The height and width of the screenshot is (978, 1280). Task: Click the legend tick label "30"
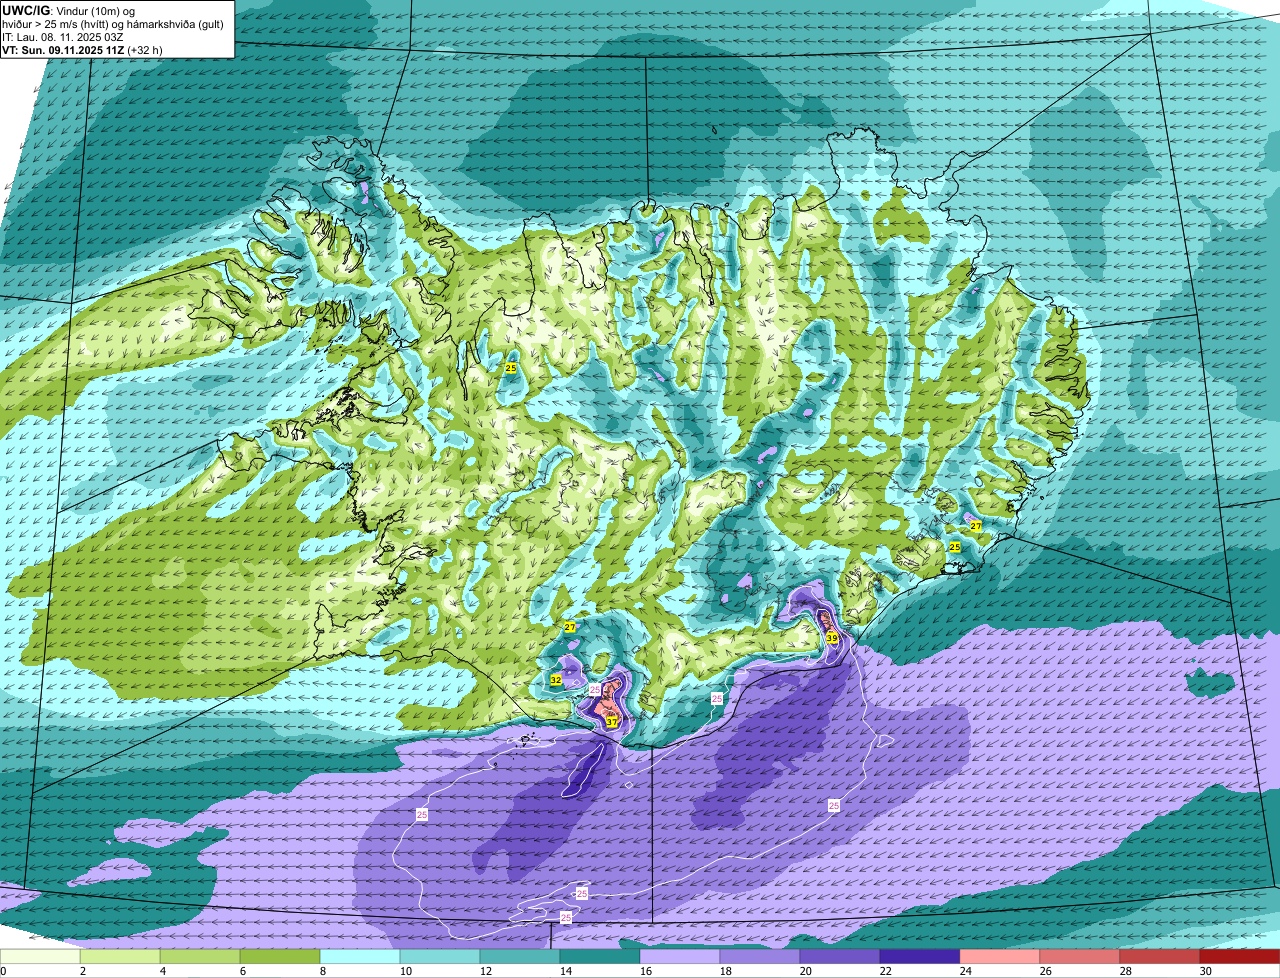[x=1204, y=971]
